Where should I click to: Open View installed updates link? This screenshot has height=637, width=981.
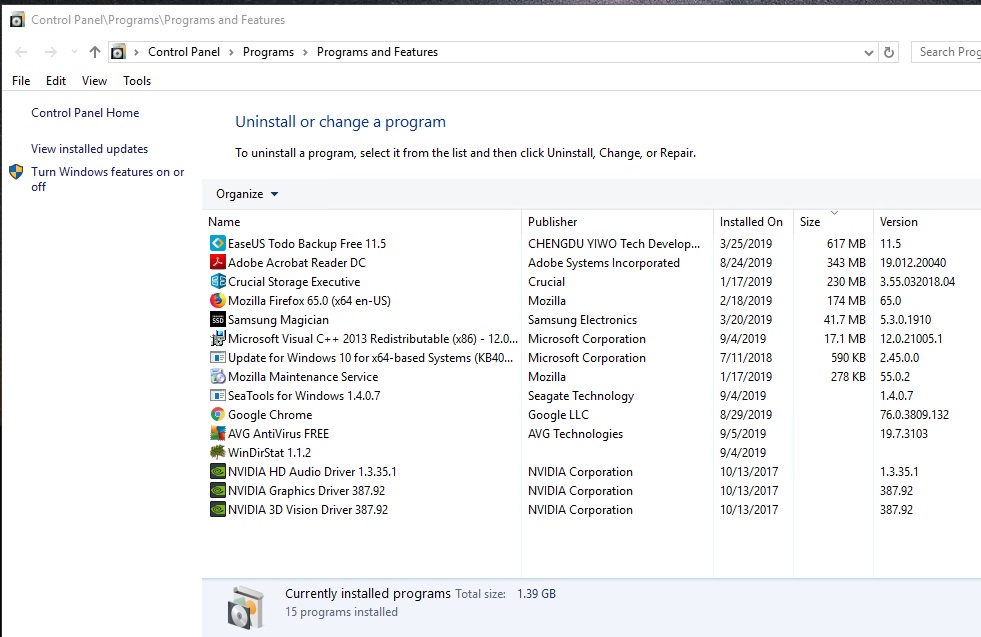[x=89, y=149]
